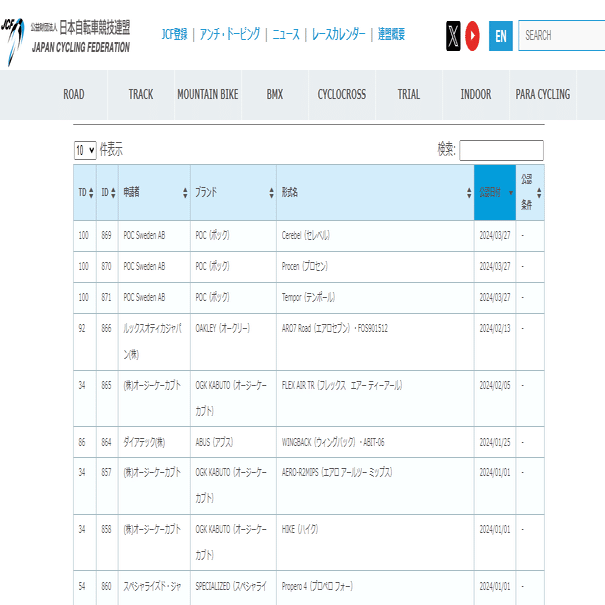Click ID 866 cell

(107, 342)
